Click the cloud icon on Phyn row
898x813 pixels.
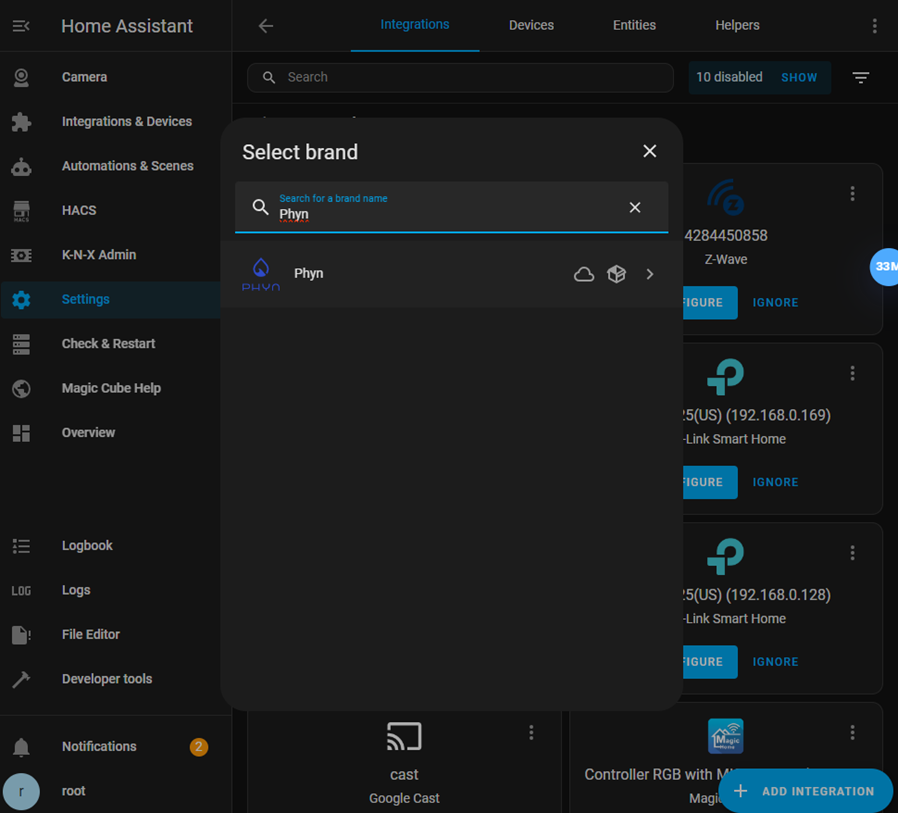coord(584,274)
